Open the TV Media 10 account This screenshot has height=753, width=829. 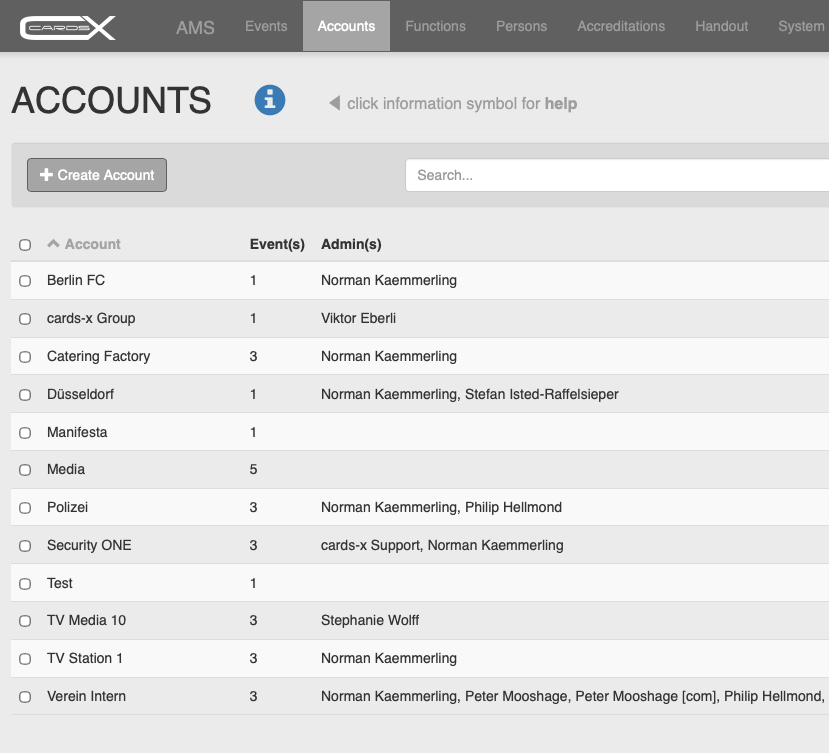(x=86, y=620)
